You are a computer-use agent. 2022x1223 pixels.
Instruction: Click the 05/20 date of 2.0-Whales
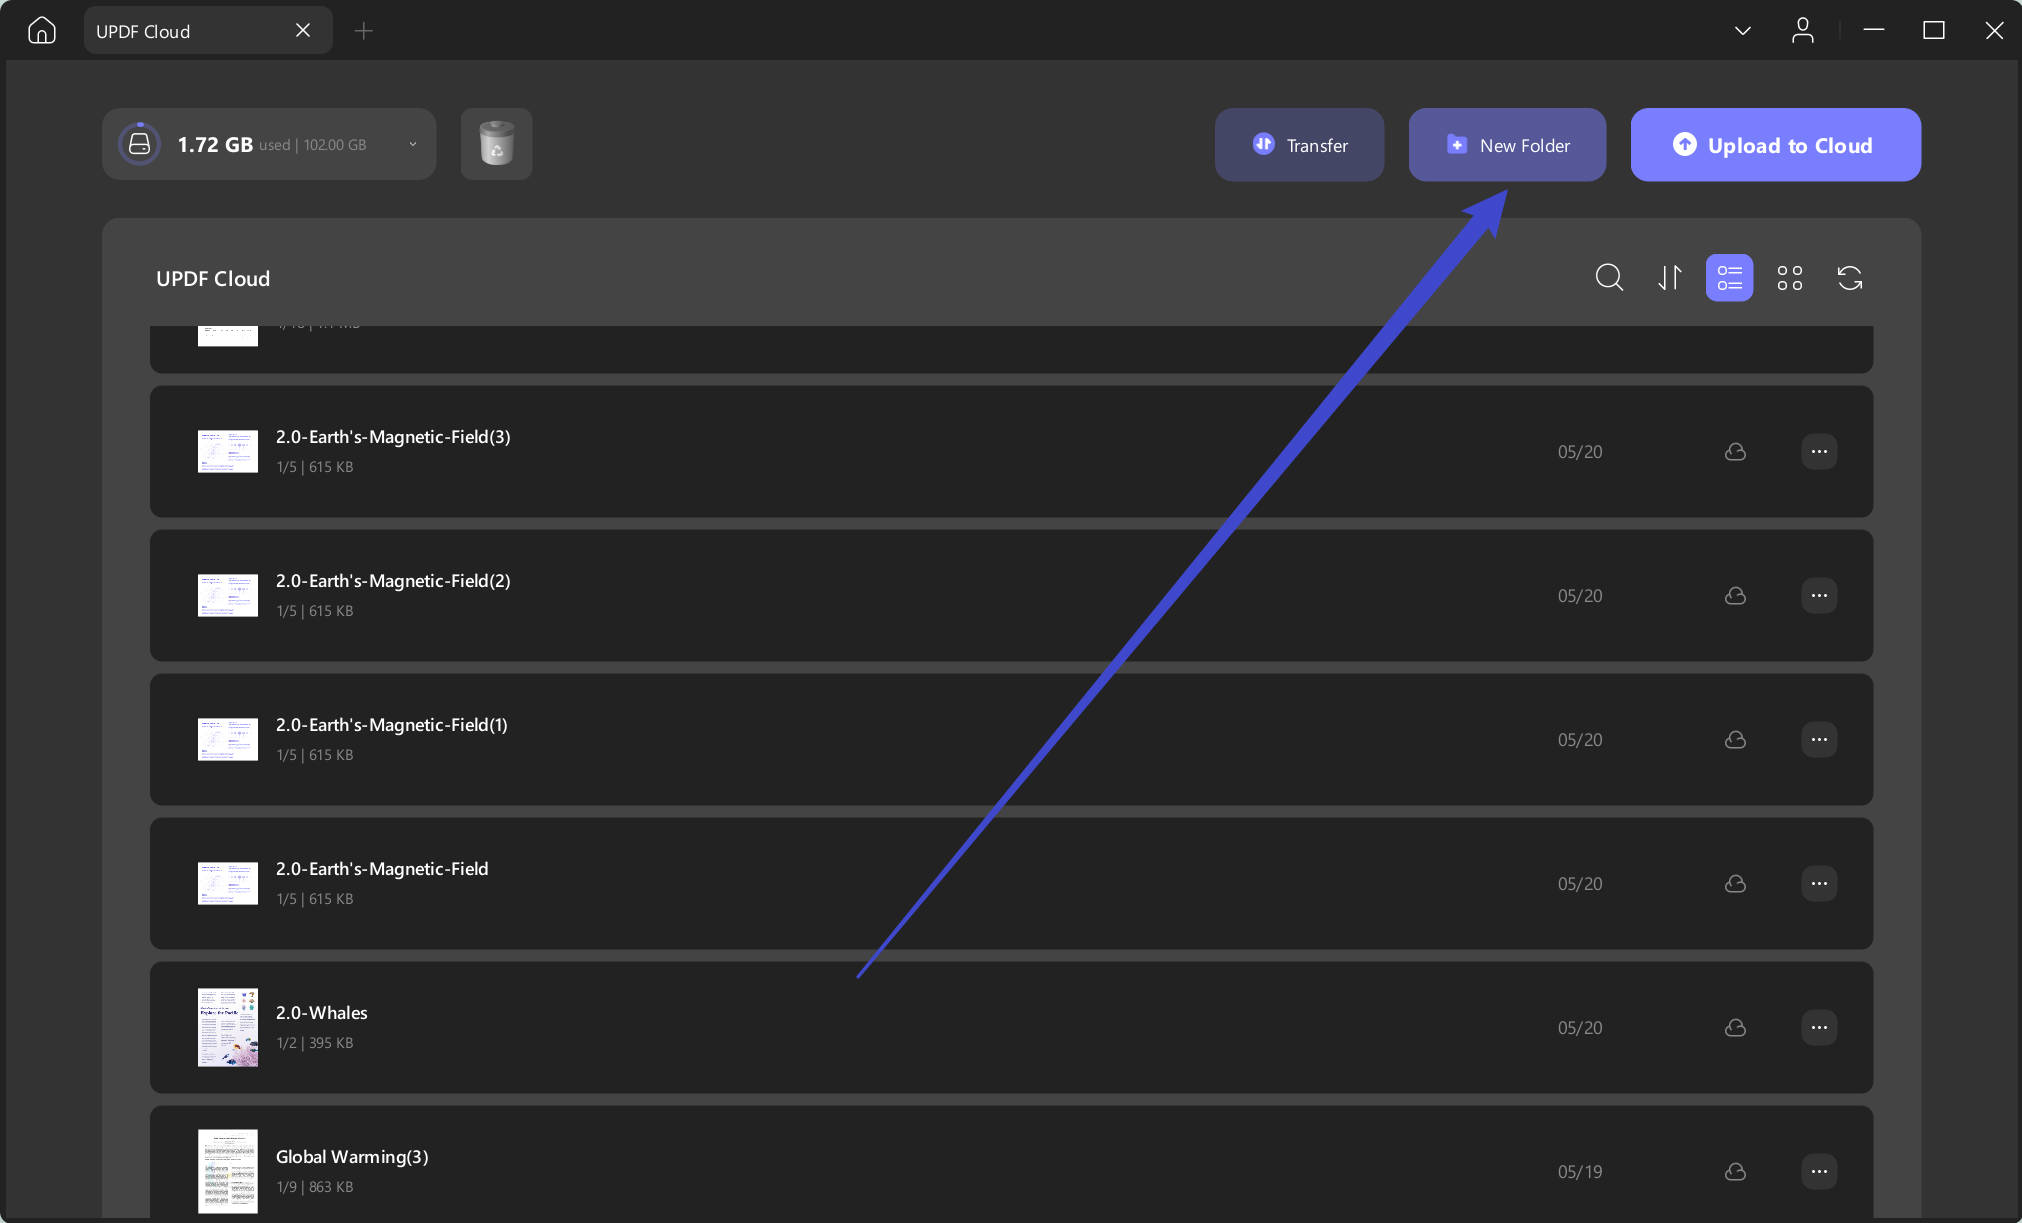coord(1580,1028)
